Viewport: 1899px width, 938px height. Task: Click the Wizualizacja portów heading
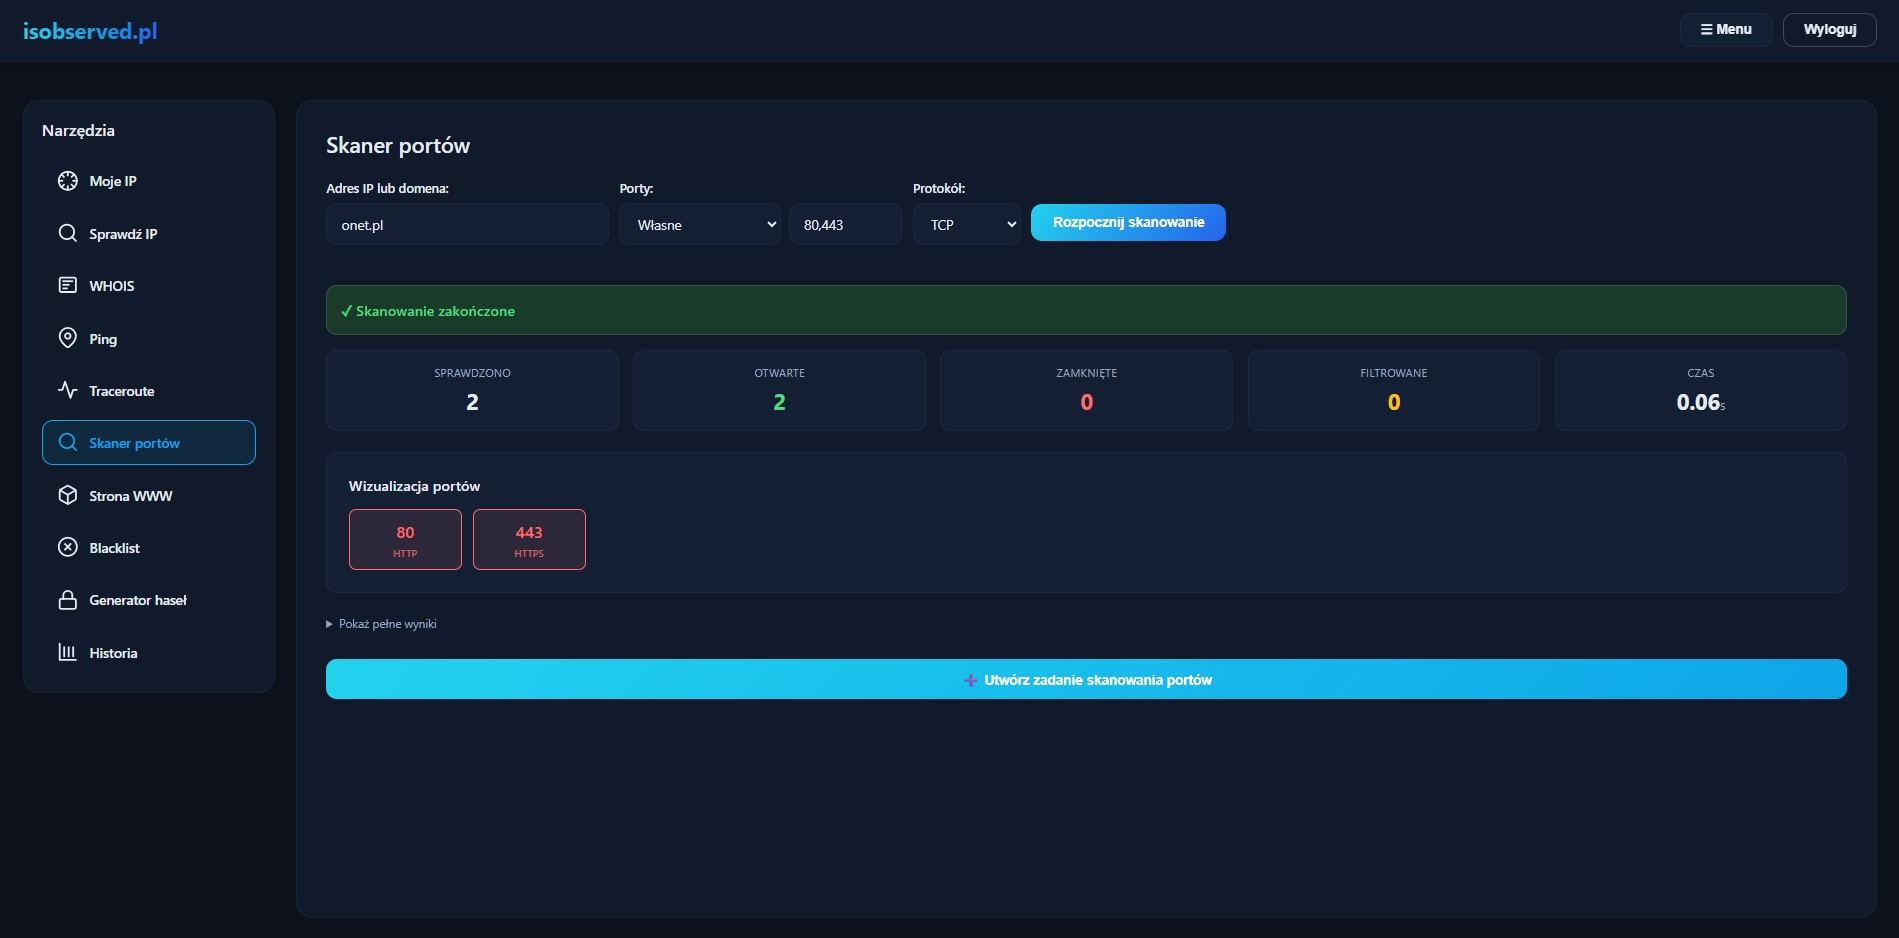pos(414,486)
